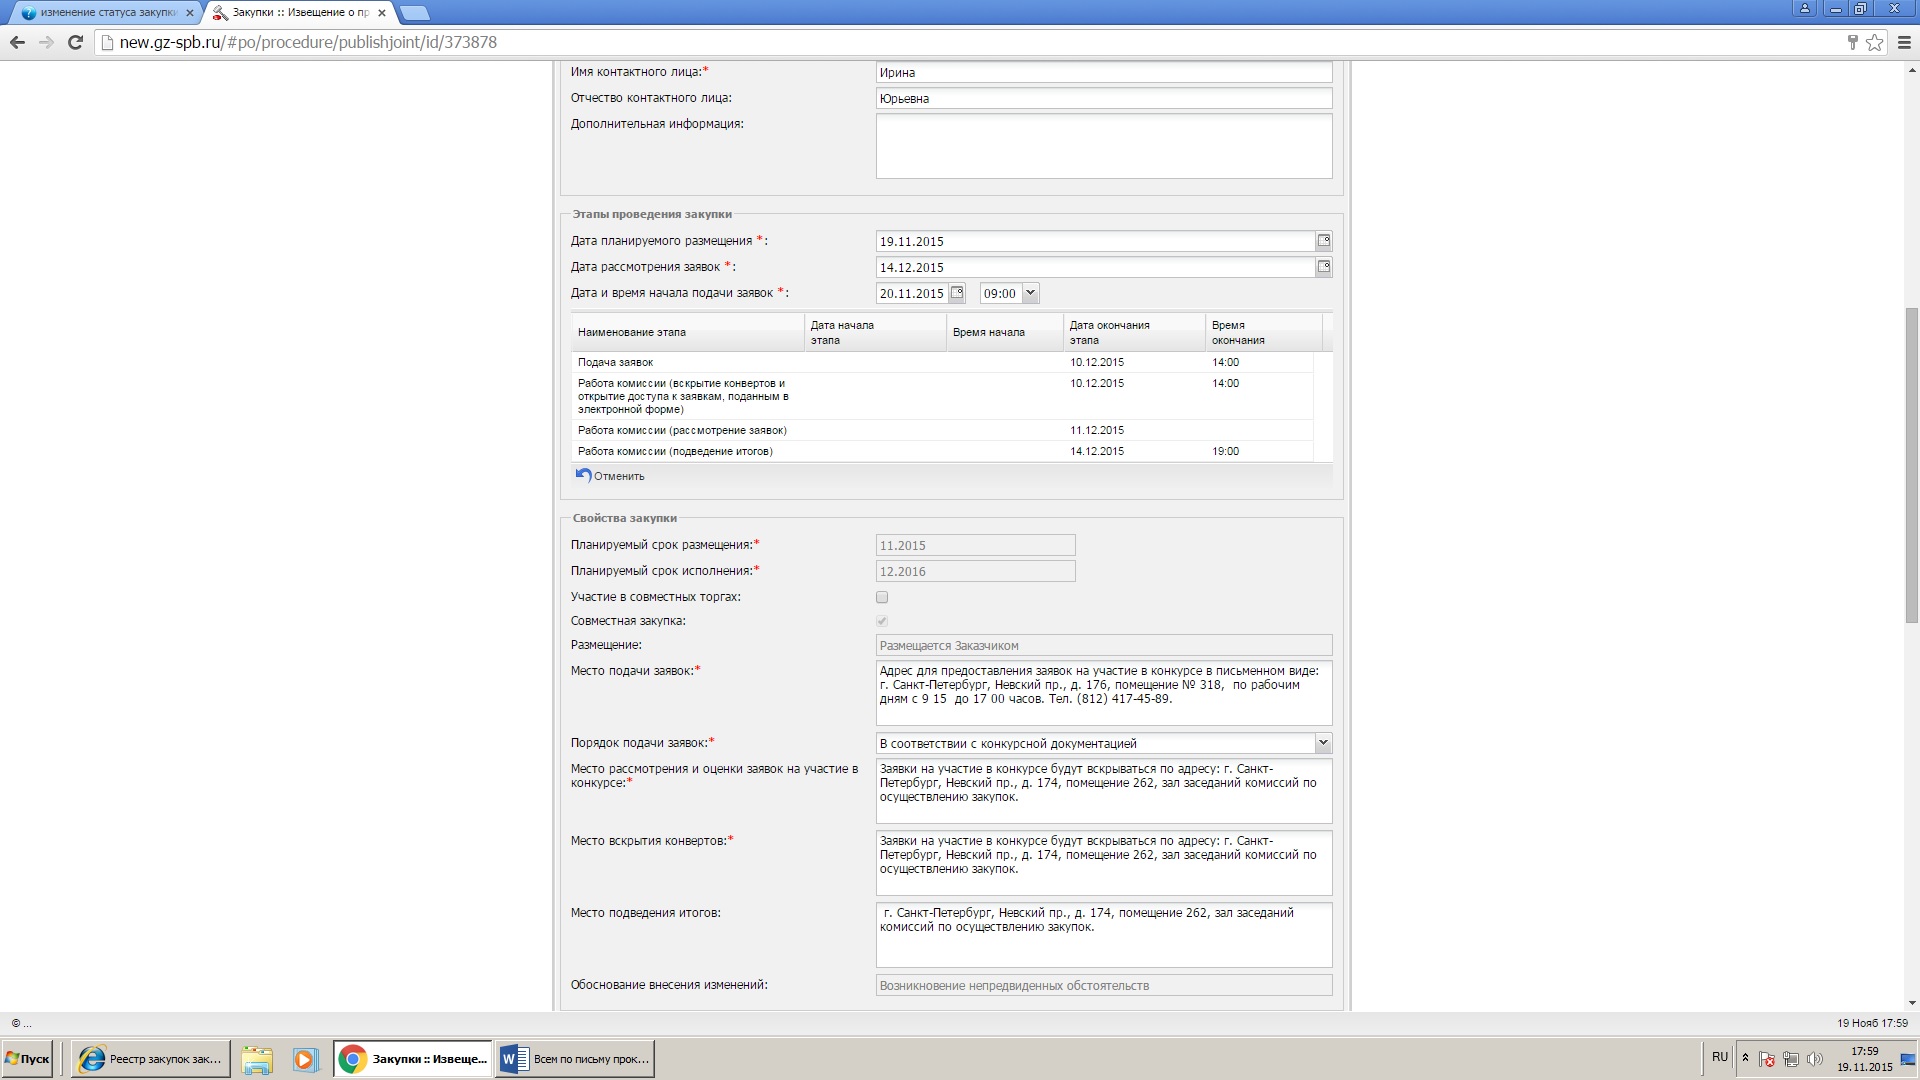Click the Отменить undo icon
Viewport: 1920px width, 1080px height.
click(584, 475)
